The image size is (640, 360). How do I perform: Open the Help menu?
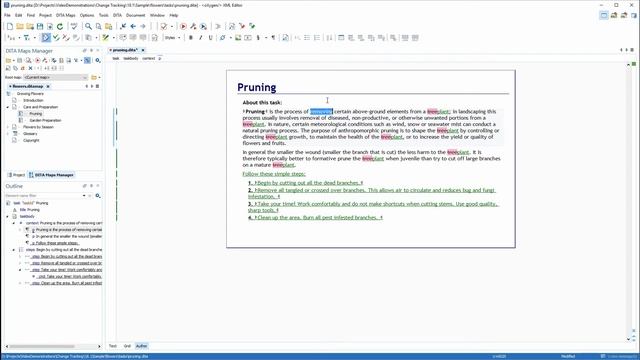tap(174, 15)
